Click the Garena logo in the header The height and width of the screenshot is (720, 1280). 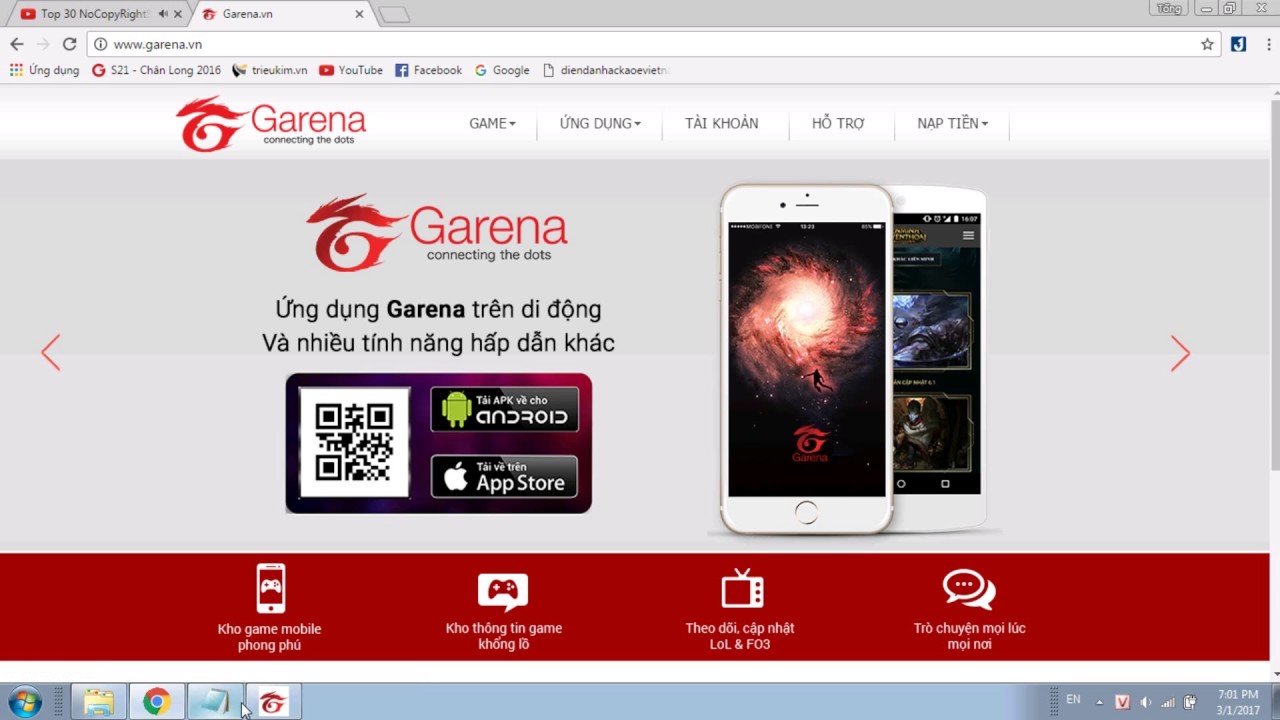[271, 124]
